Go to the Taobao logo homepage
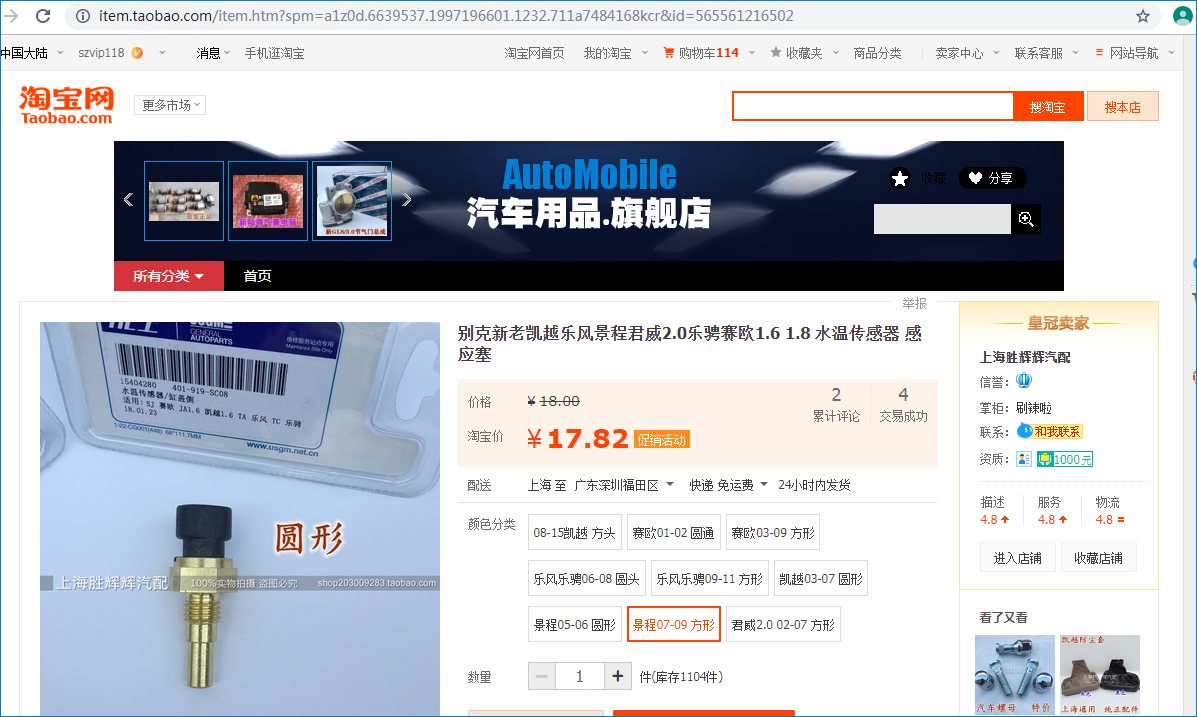The image size is (1197, 717). click(66, 105)
